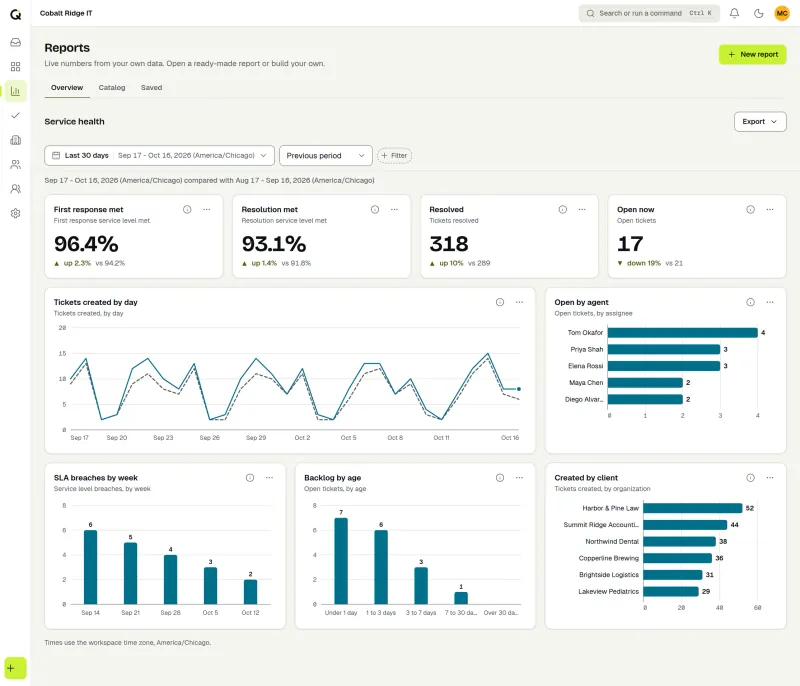The width and height of the screenshot is (800, 686).
Task: Expand the Last 30 days date range dropdown
Action: (159, 156)
